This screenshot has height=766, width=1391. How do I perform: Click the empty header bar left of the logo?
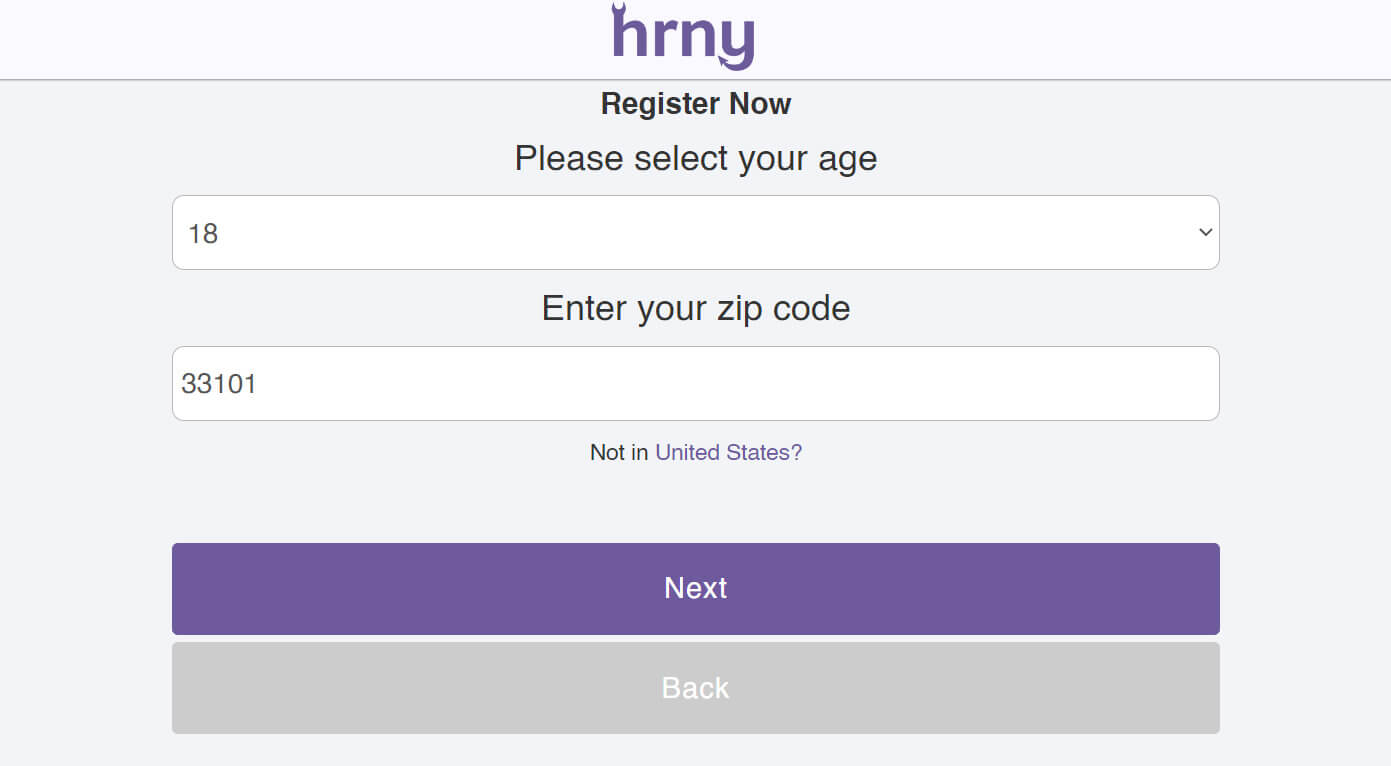click(x=300, y=38)
